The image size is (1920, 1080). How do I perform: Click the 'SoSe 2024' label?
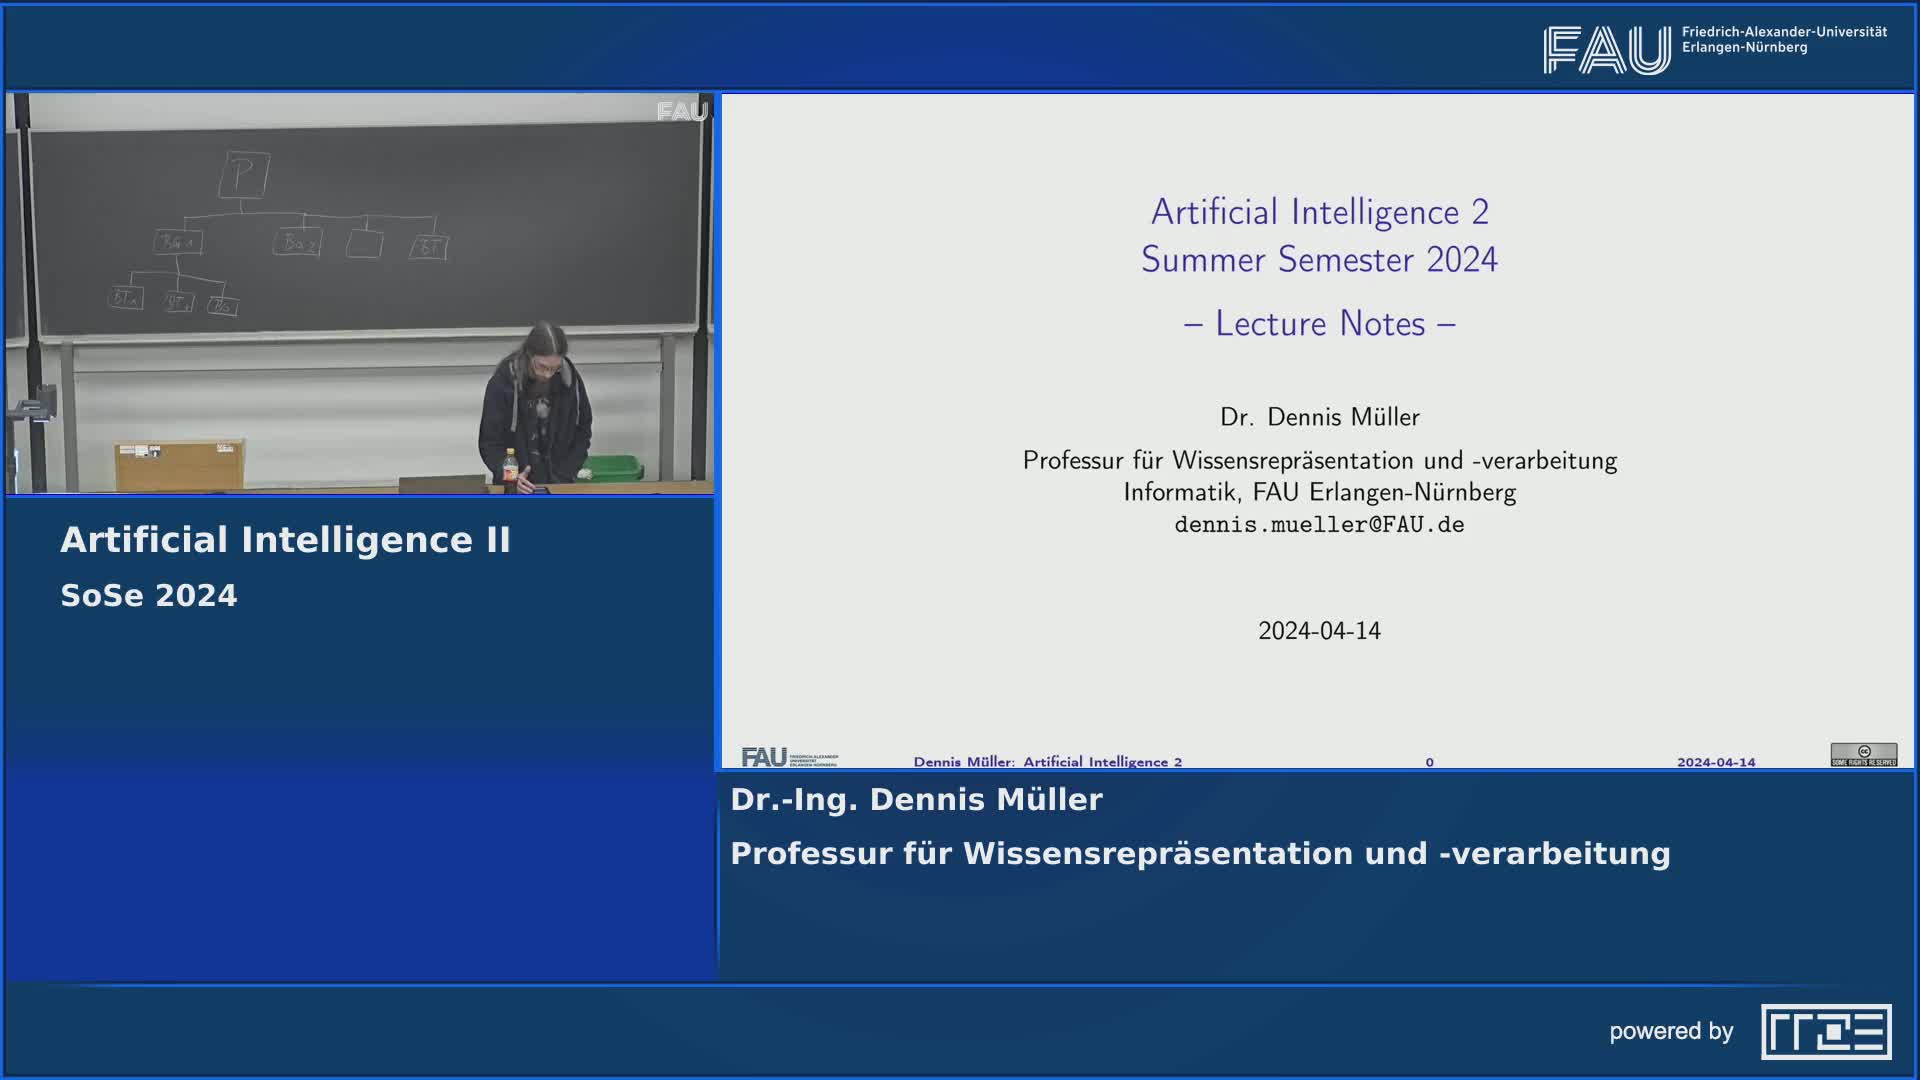point(148,594)
